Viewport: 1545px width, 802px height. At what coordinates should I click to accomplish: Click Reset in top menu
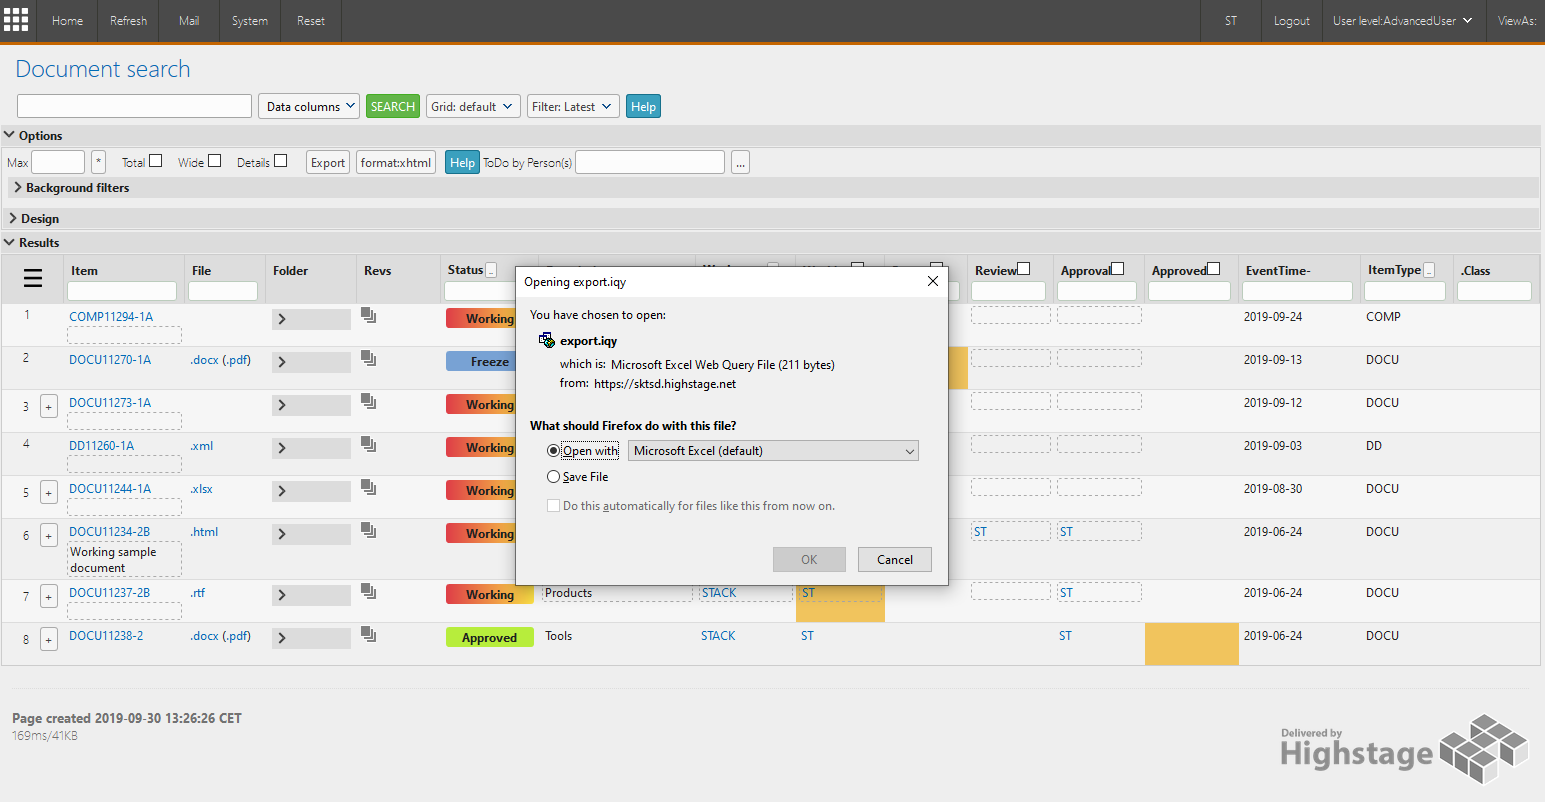[x=311, y=20]
